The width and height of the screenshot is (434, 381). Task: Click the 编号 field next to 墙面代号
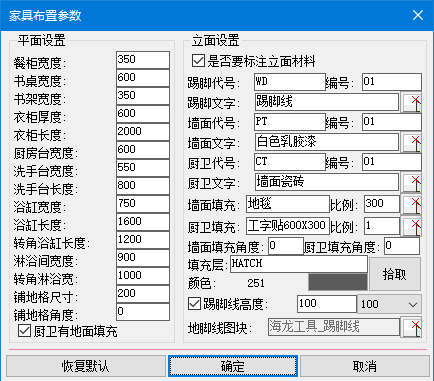pyautogui.click(x=392, y=122)
